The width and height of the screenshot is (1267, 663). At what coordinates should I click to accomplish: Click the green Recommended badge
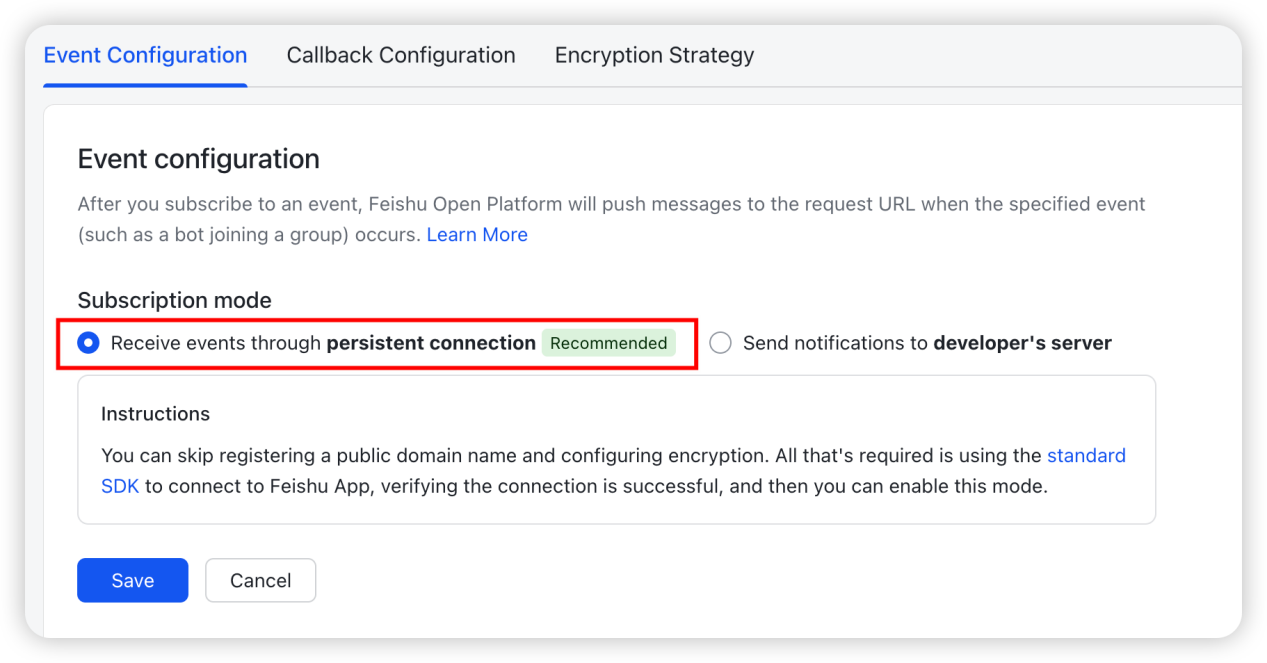pos(608,343)
